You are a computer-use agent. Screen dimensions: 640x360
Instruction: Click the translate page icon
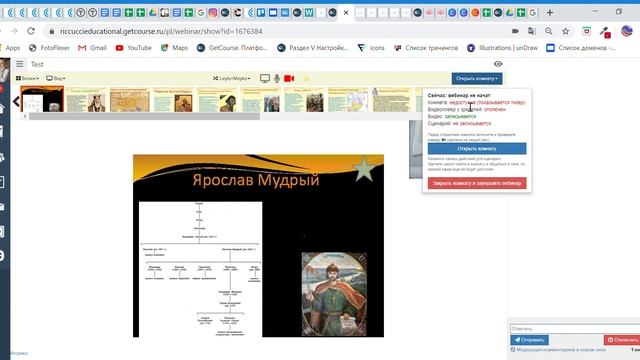tap(532, 31)
